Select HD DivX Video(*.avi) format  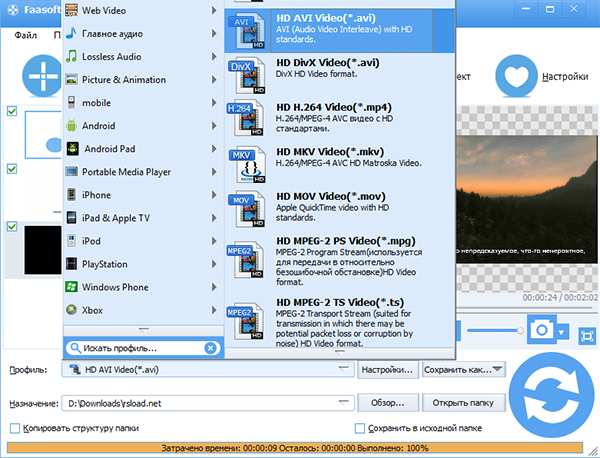339,75
